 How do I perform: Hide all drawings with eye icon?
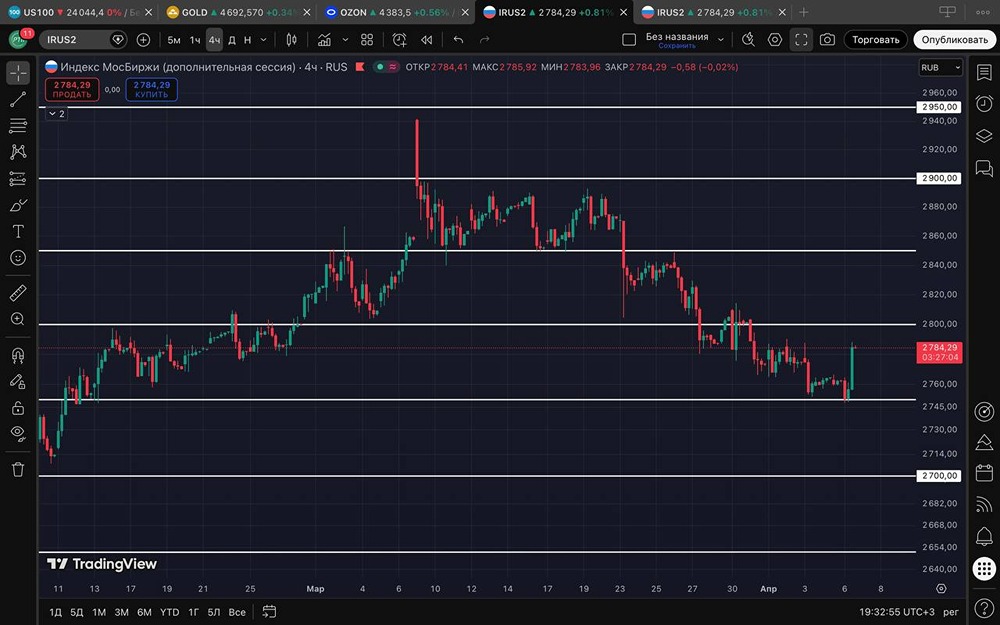point(18,434)
